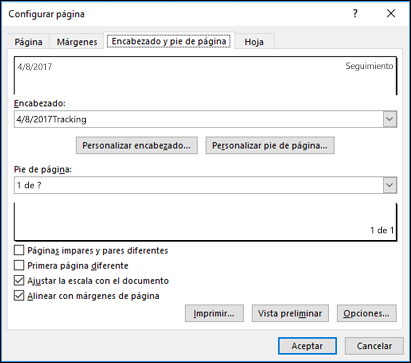Switch to the Página tab

(x=29, y=42)
